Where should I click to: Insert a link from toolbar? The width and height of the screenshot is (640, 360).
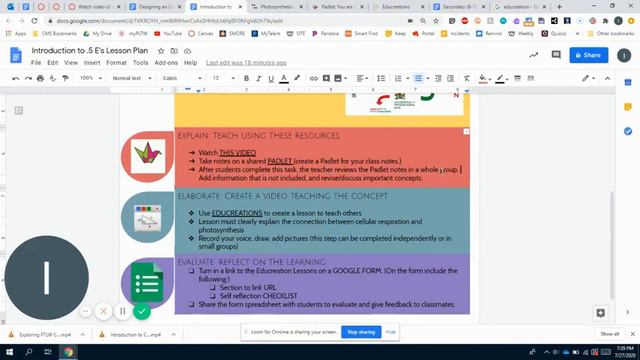tap(313, 78)
